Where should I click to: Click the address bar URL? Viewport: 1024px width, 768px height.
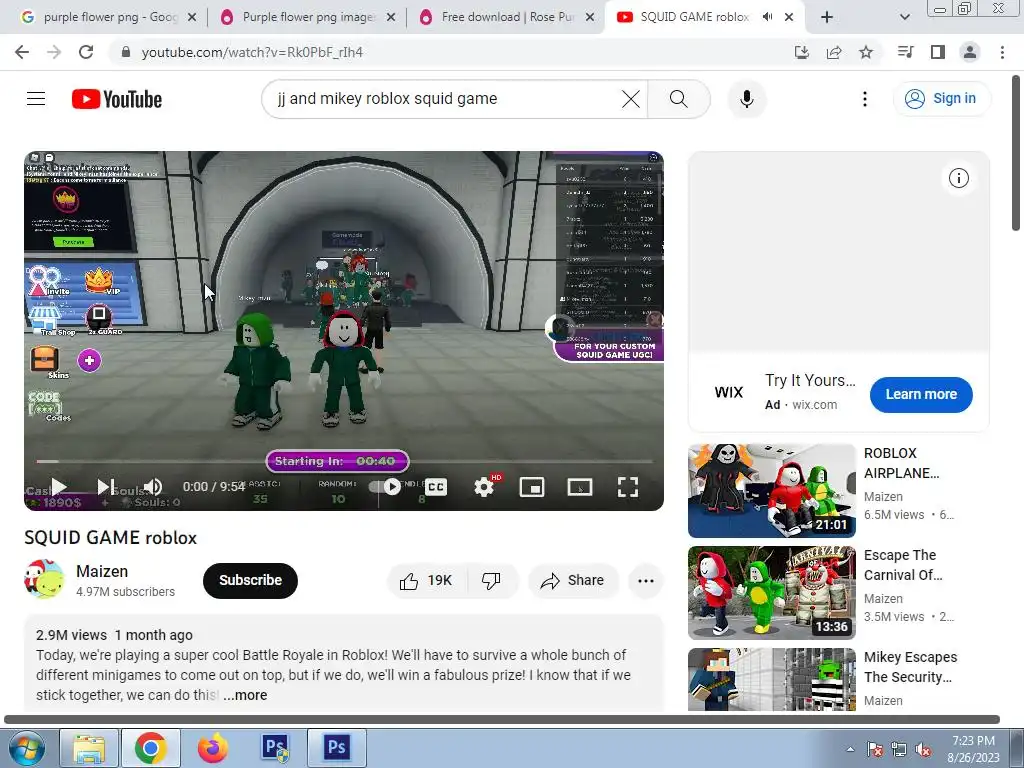252,52
